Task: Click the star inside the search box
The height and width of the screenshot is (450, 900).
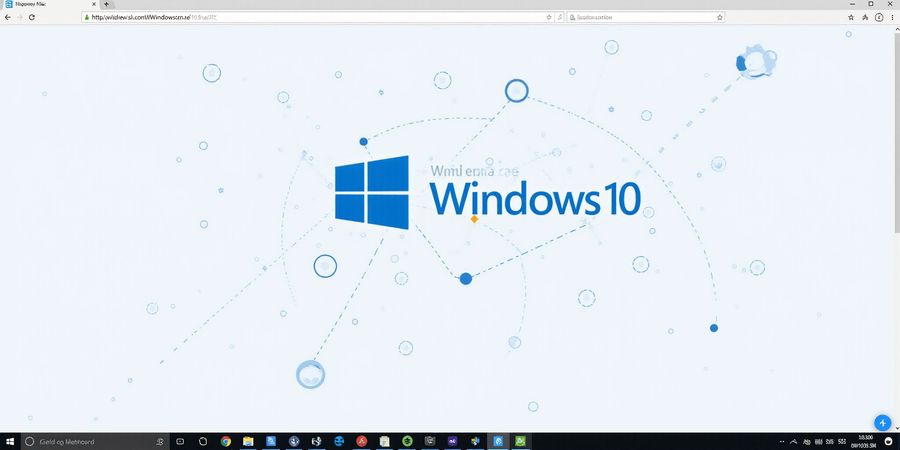Action: (x=719, y=17)
